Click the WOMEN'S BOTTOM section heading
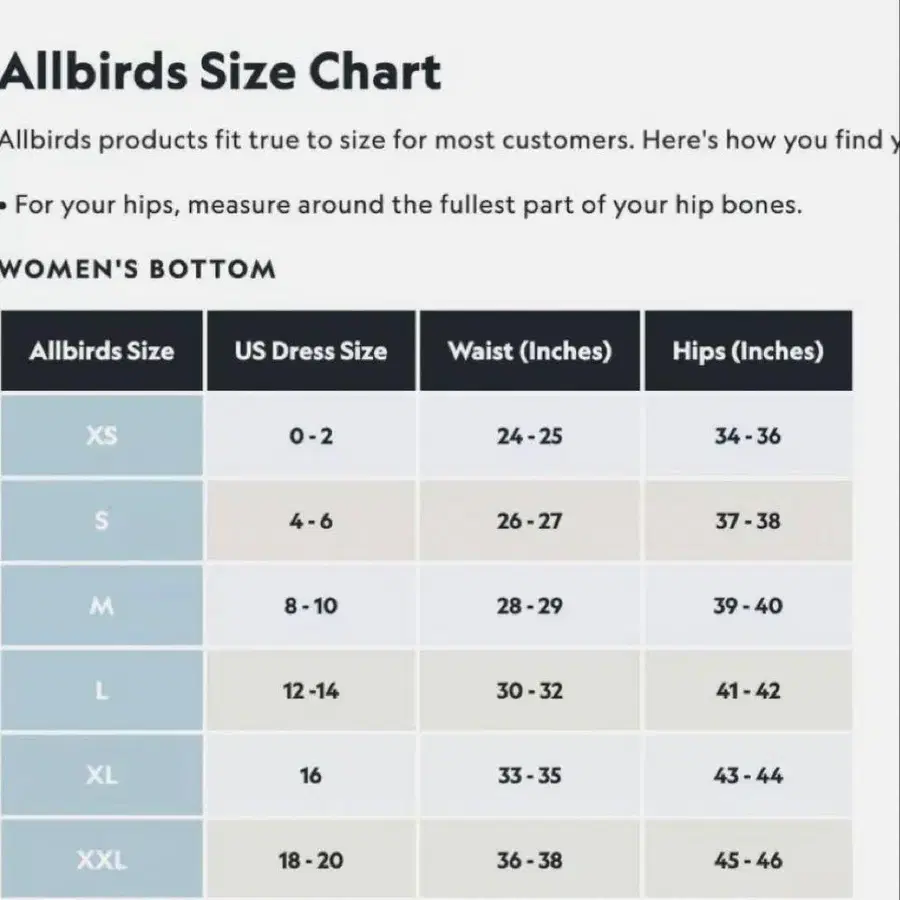The width and height of the screenshot is (900, 900). pos(138,269)
